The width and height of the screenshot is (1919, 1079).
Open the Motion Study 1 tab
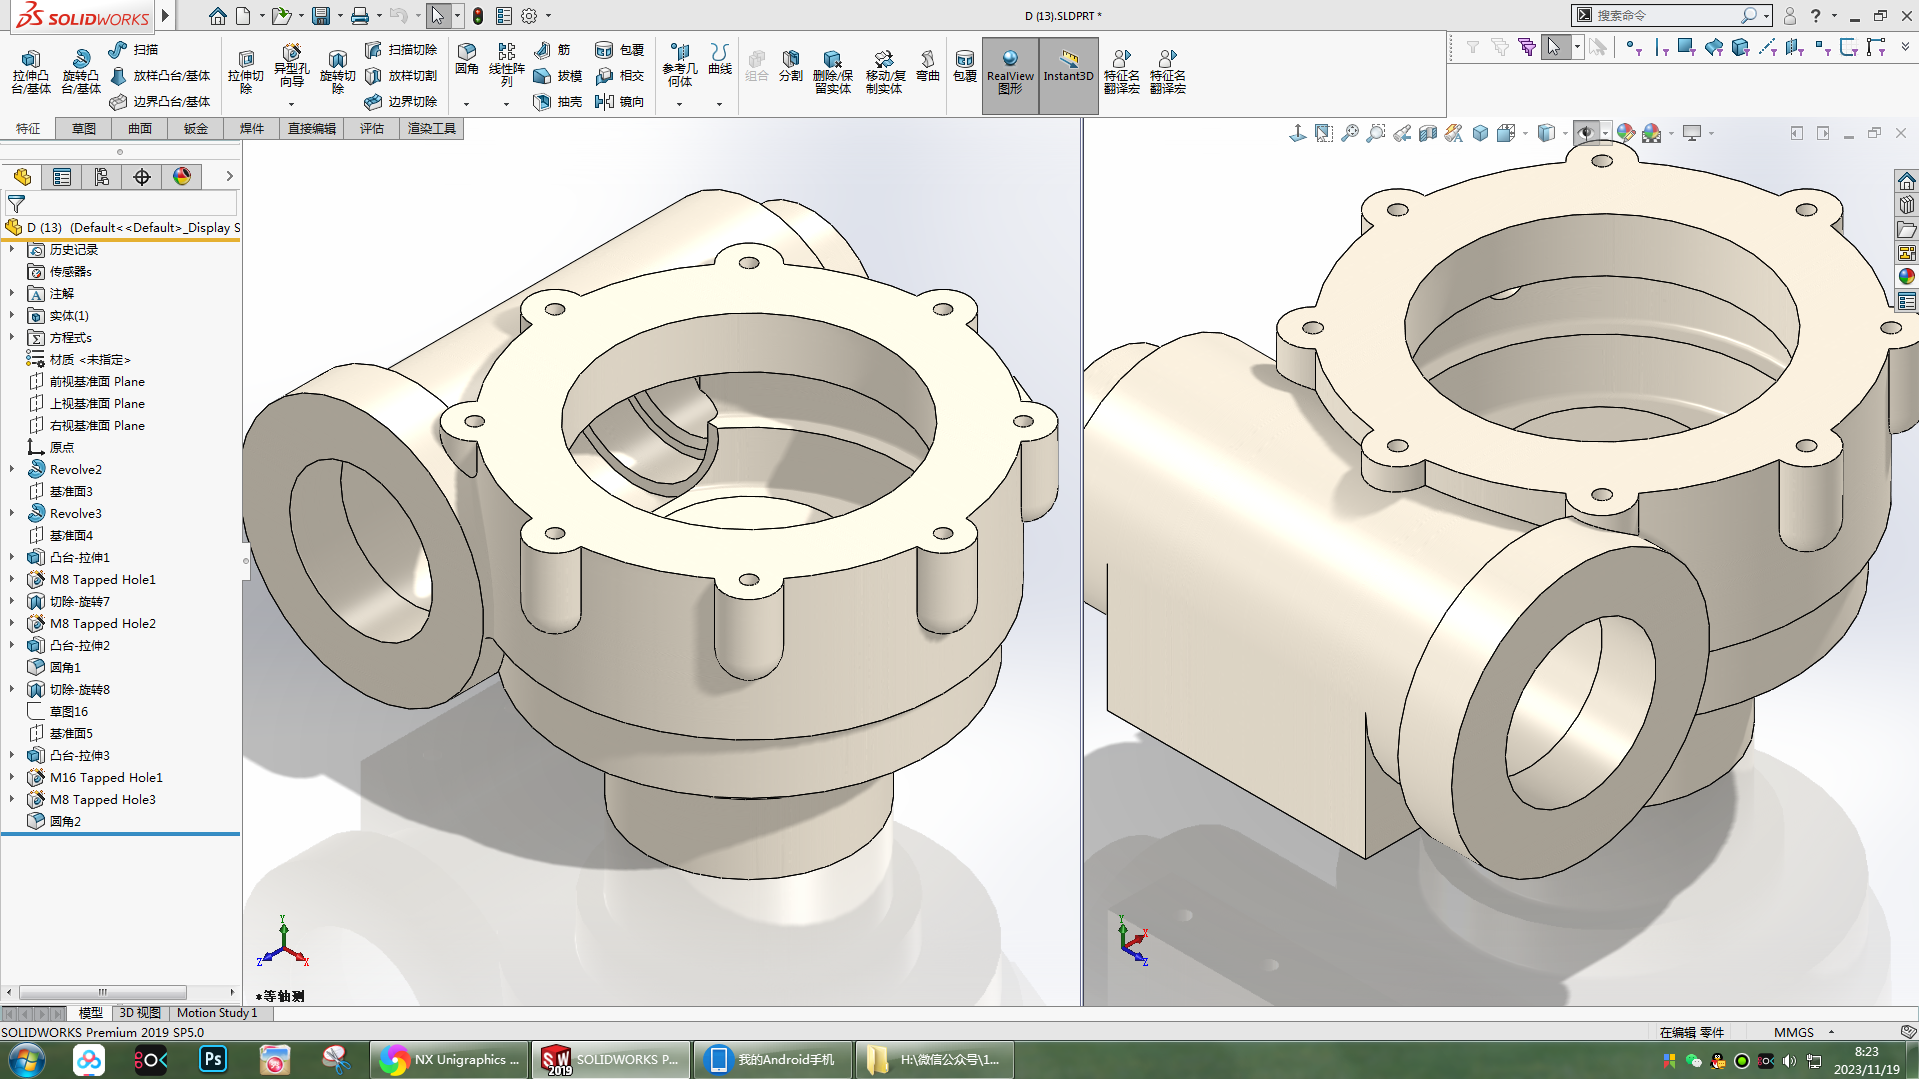(217, 1013)
